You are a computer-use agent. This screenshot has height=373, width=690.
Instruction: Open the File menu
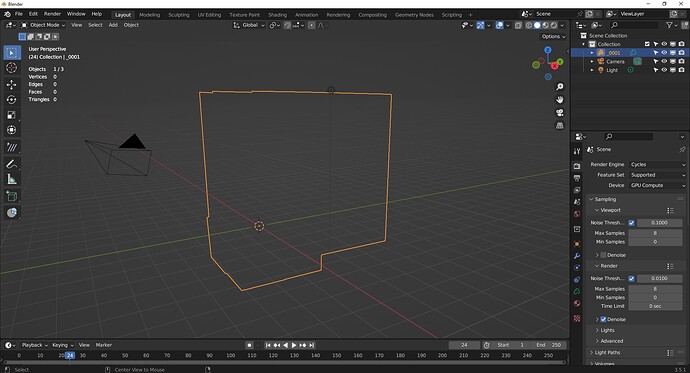(19, 14)
